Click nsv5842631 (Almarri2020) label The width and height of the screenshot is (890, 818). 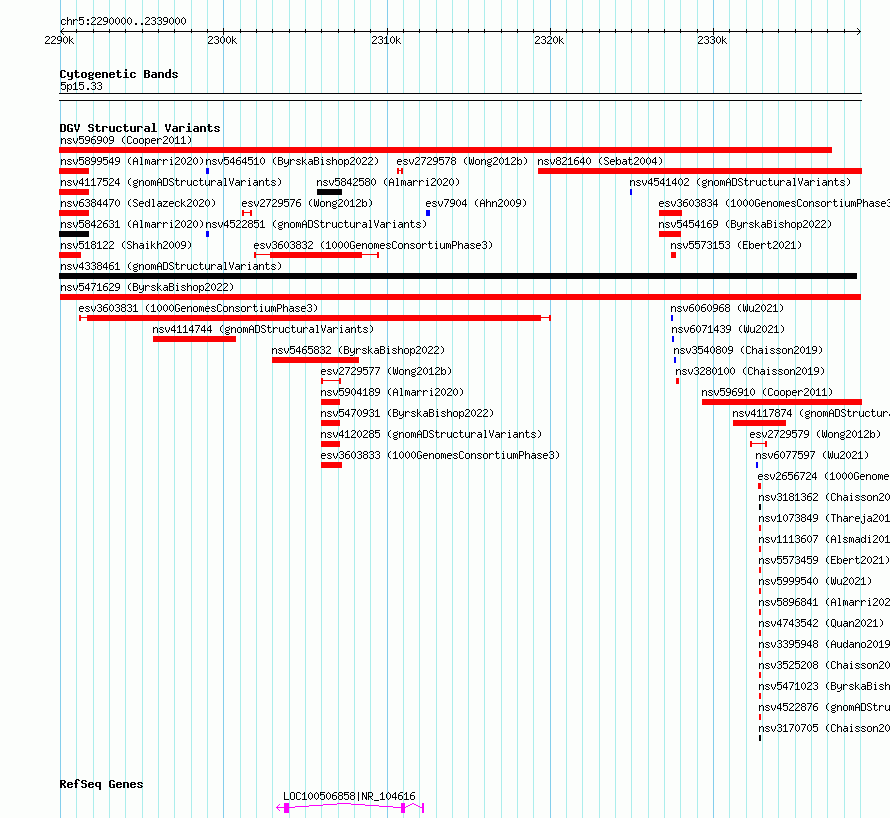pyautogui.click(x=132, y=224)
